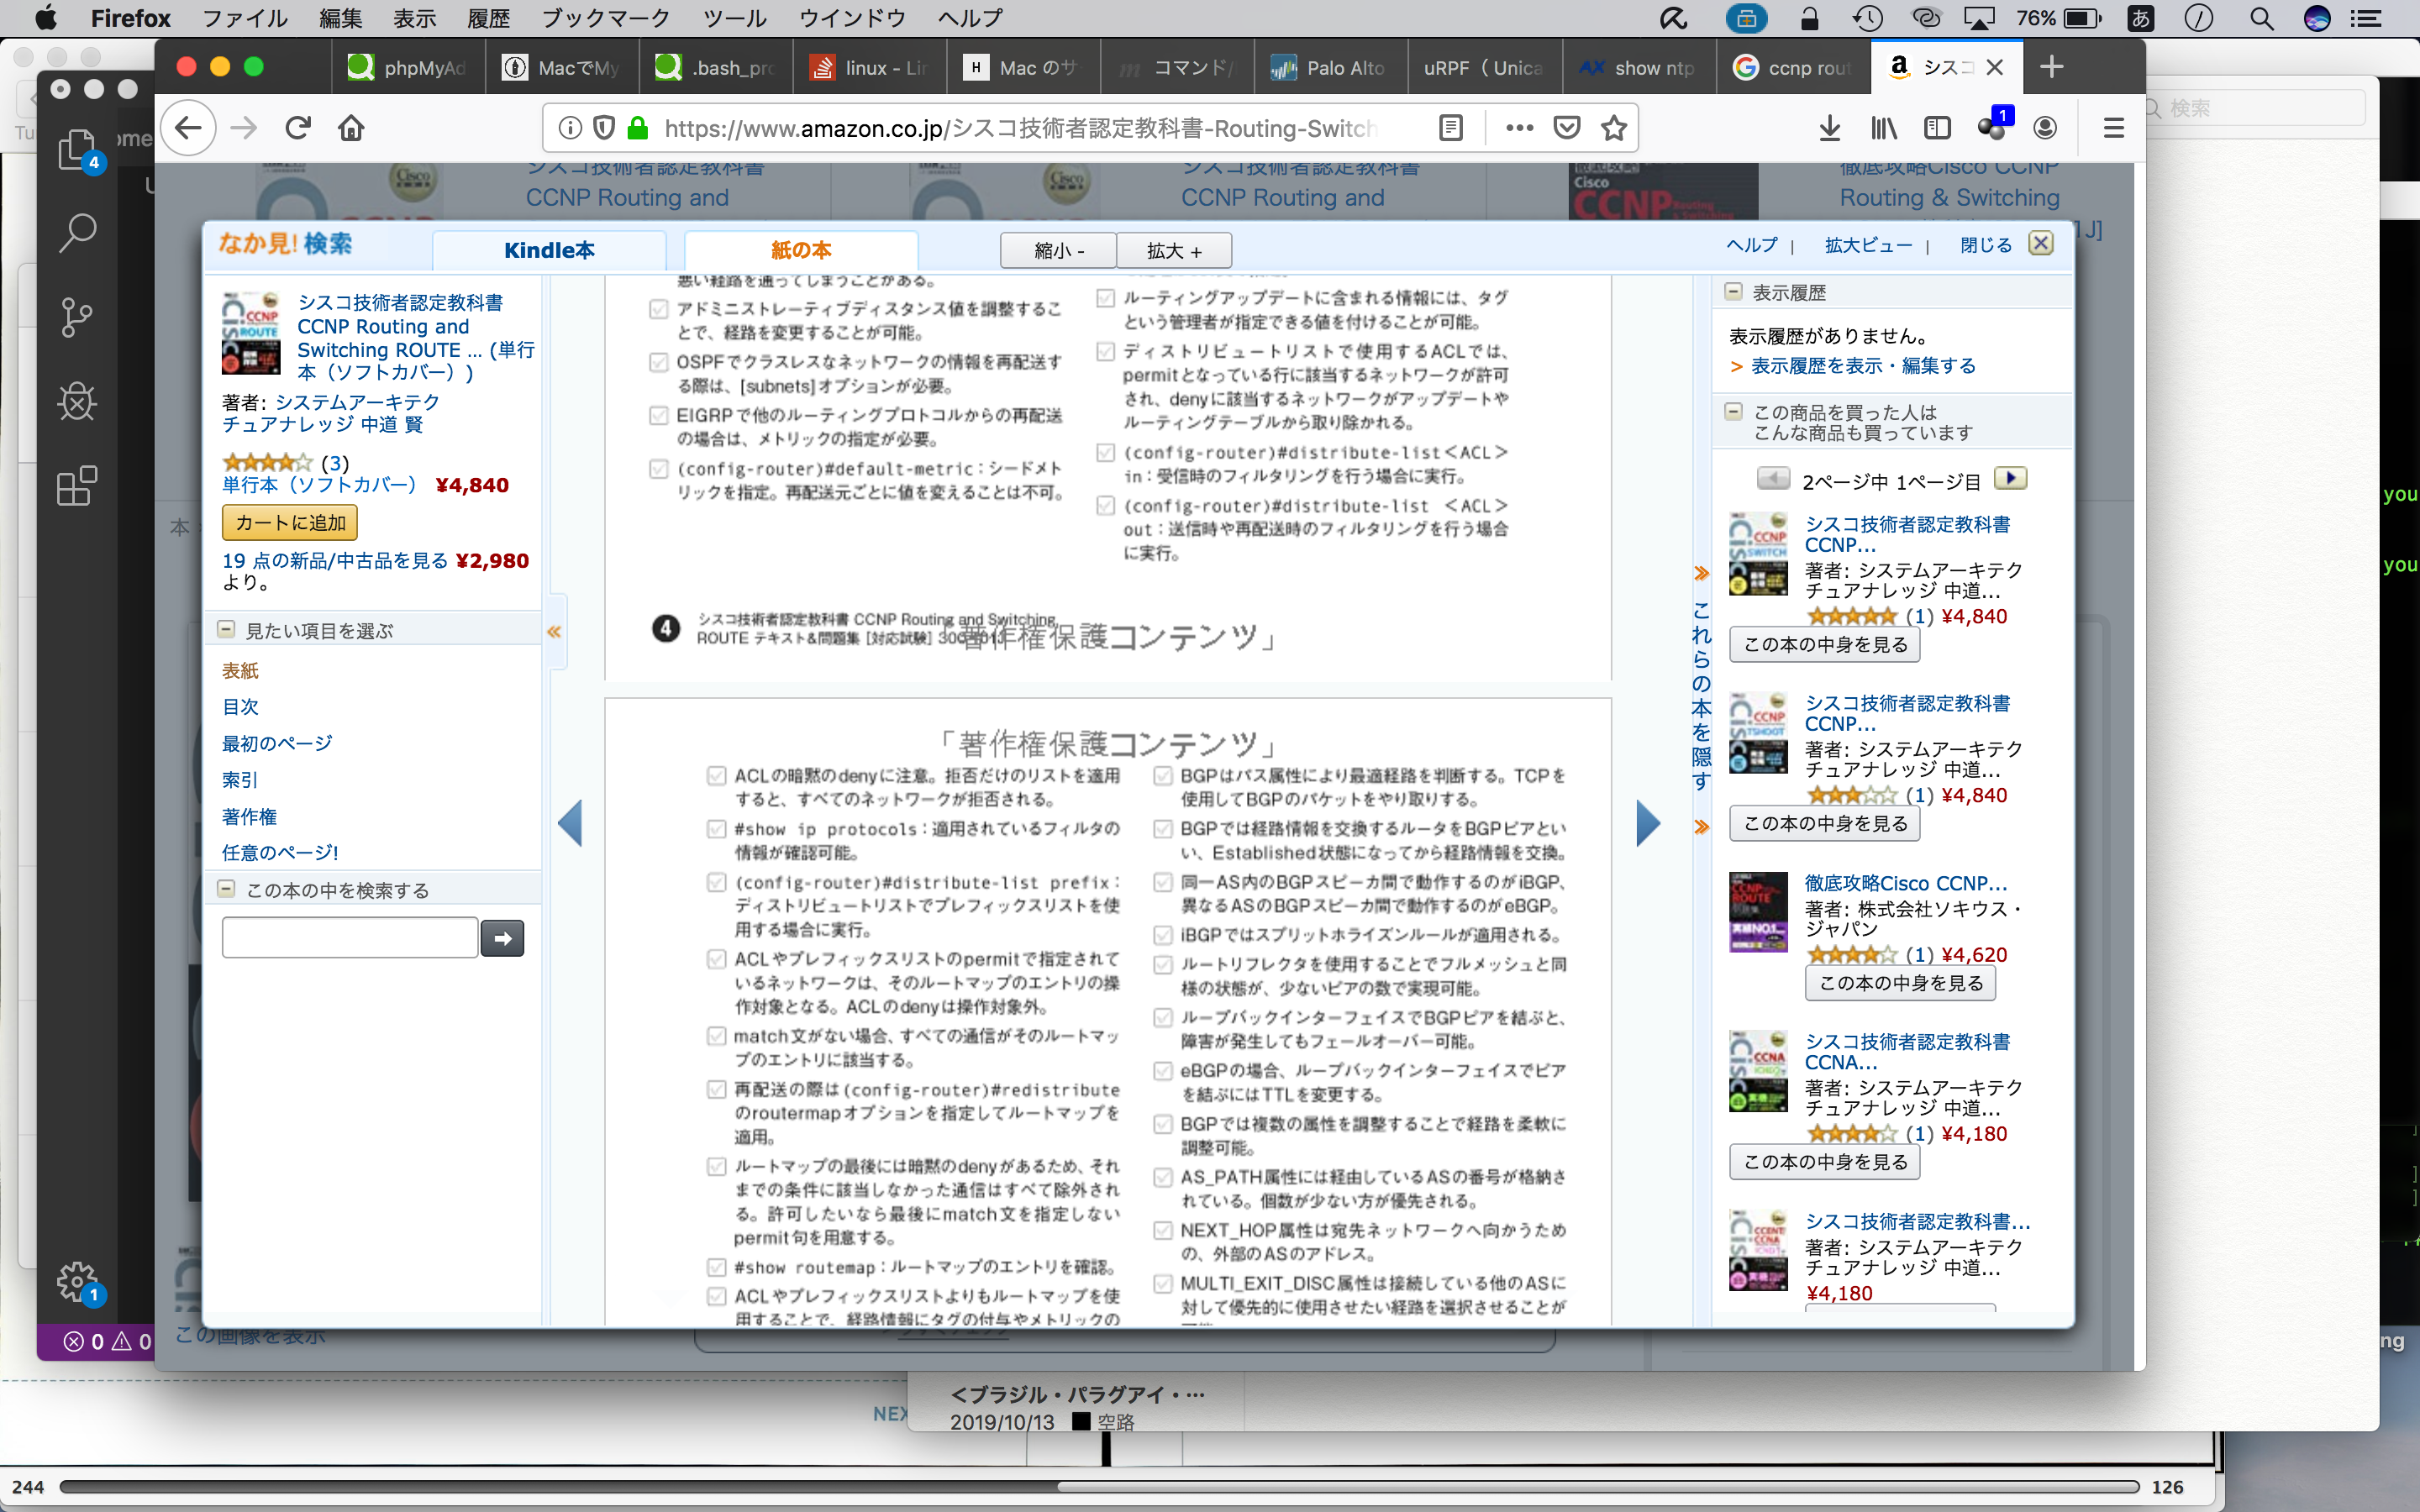Switch to the Kindle本 tab

pos(549,250)
